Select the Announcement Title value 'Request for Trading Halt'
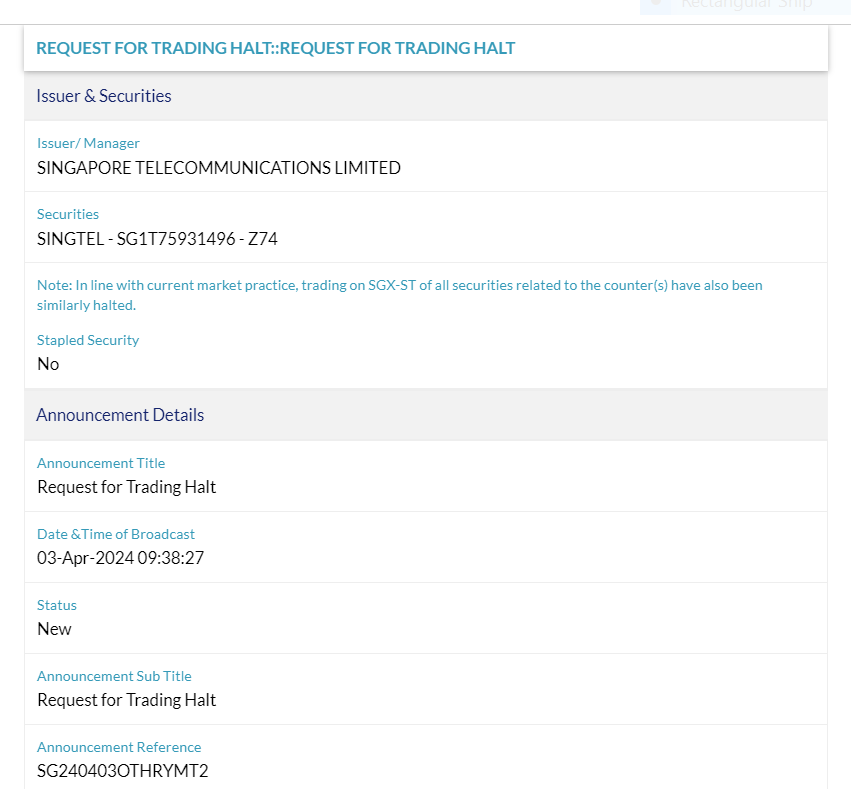This screenshot has width=851, height=789. click(x=126, y=487)
